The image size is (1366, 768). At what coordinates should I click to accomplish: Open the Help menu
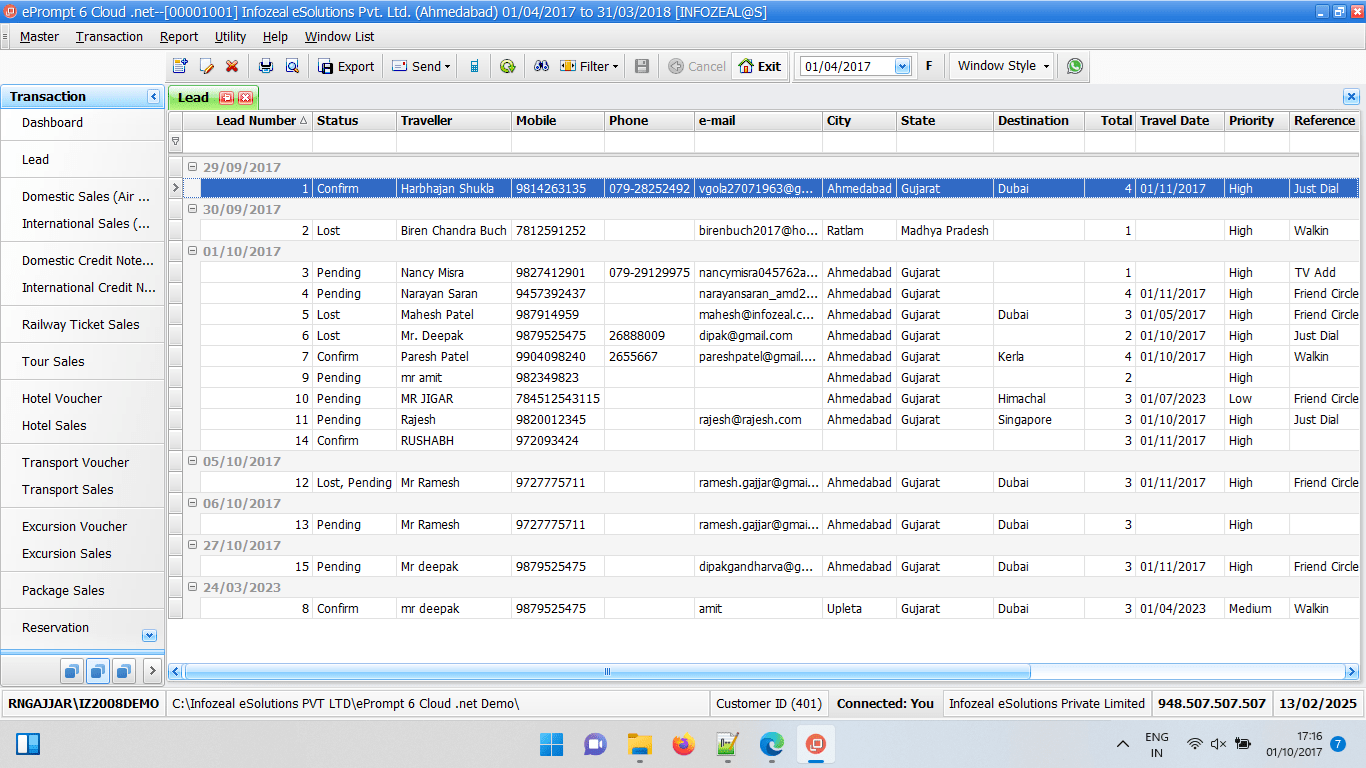point(275,36)
